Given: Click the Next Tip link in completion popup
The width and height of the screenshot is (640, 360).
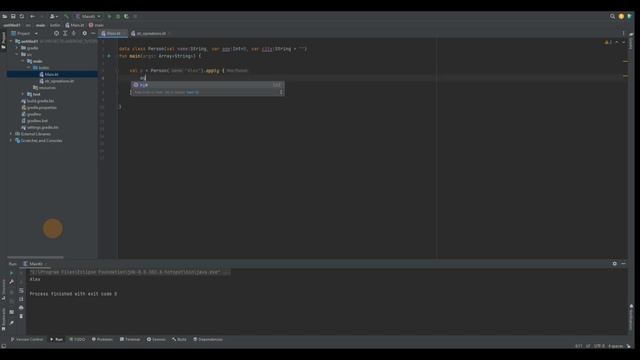Looking at the screenshot, I should pos(193,92).
